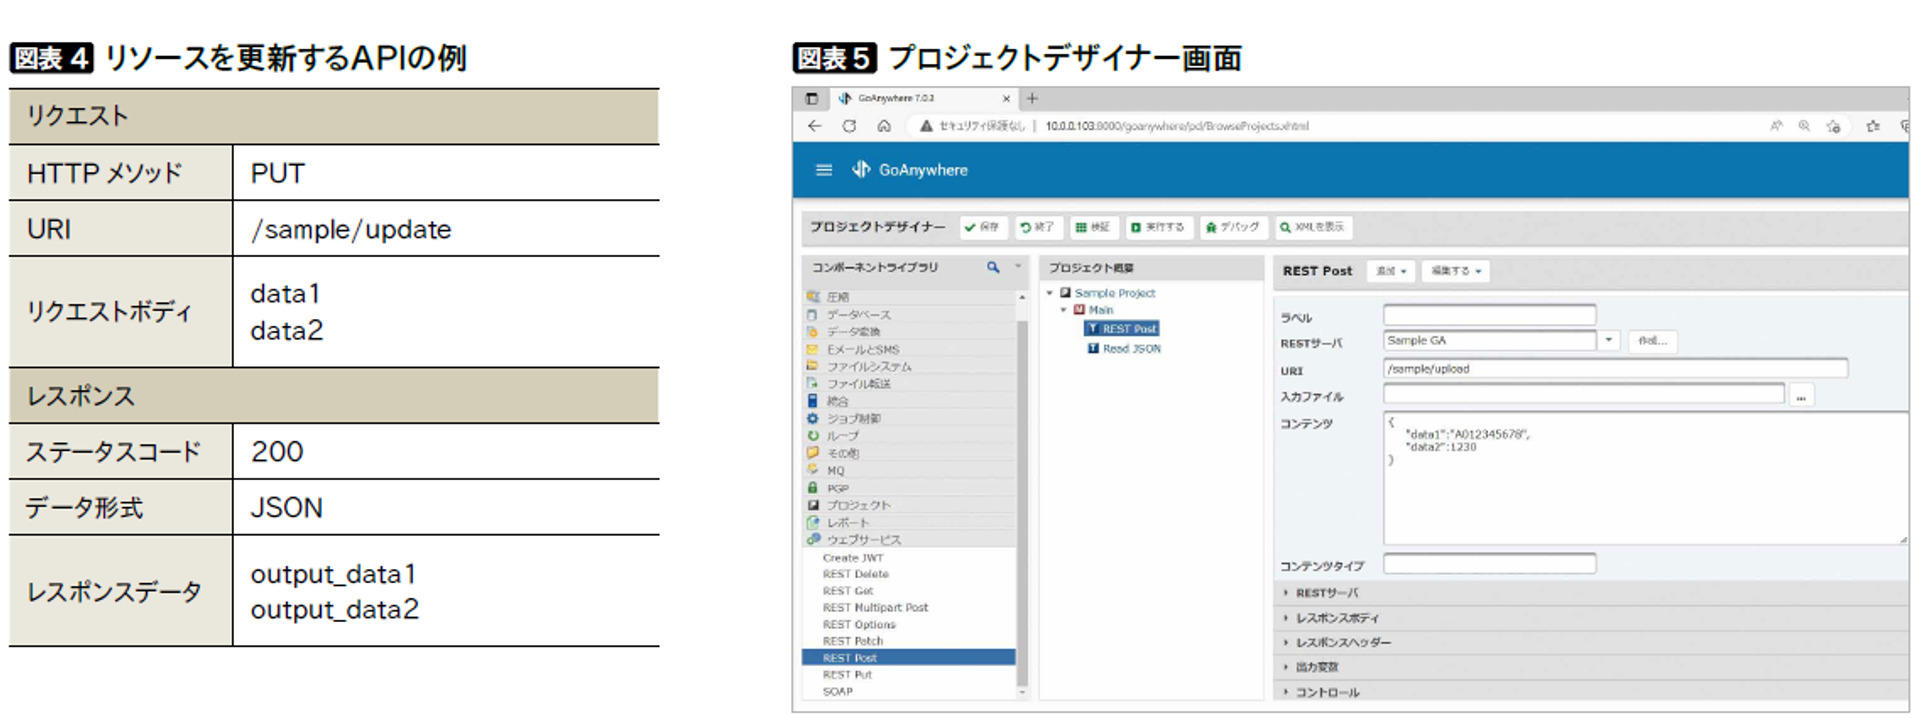Viewport: 1918px width, 718px height.
Task: Select REST Multipart Post in component library
Action: pos(876,608)
